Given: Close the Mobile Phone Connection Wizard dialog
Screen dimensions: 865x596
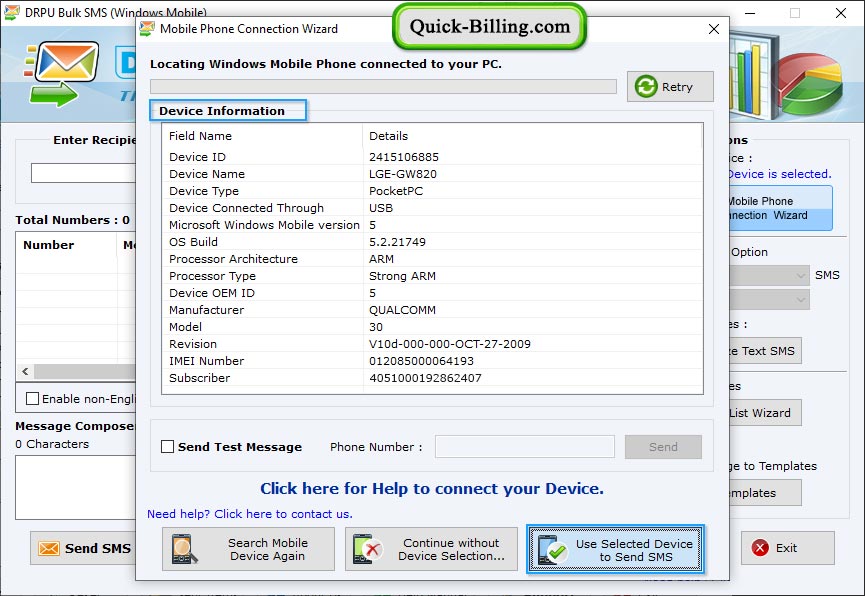Looking at the screenshot, I should (x=713, y=29).
